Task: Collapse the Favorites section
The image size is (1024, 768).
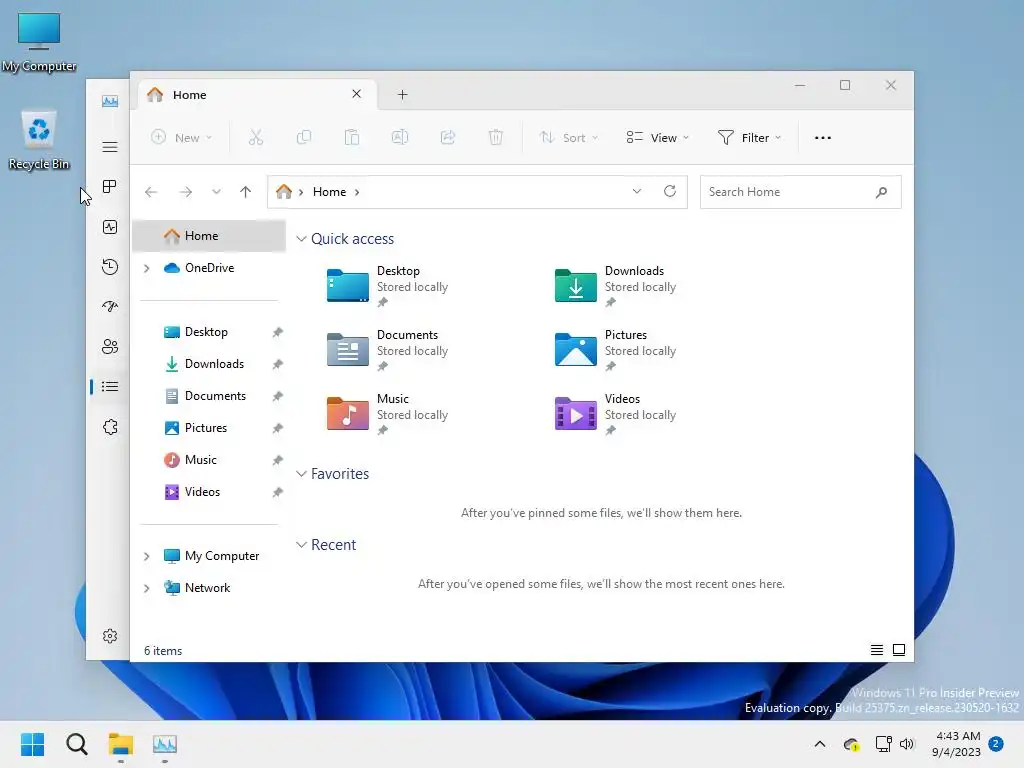Action: point(301,473)
